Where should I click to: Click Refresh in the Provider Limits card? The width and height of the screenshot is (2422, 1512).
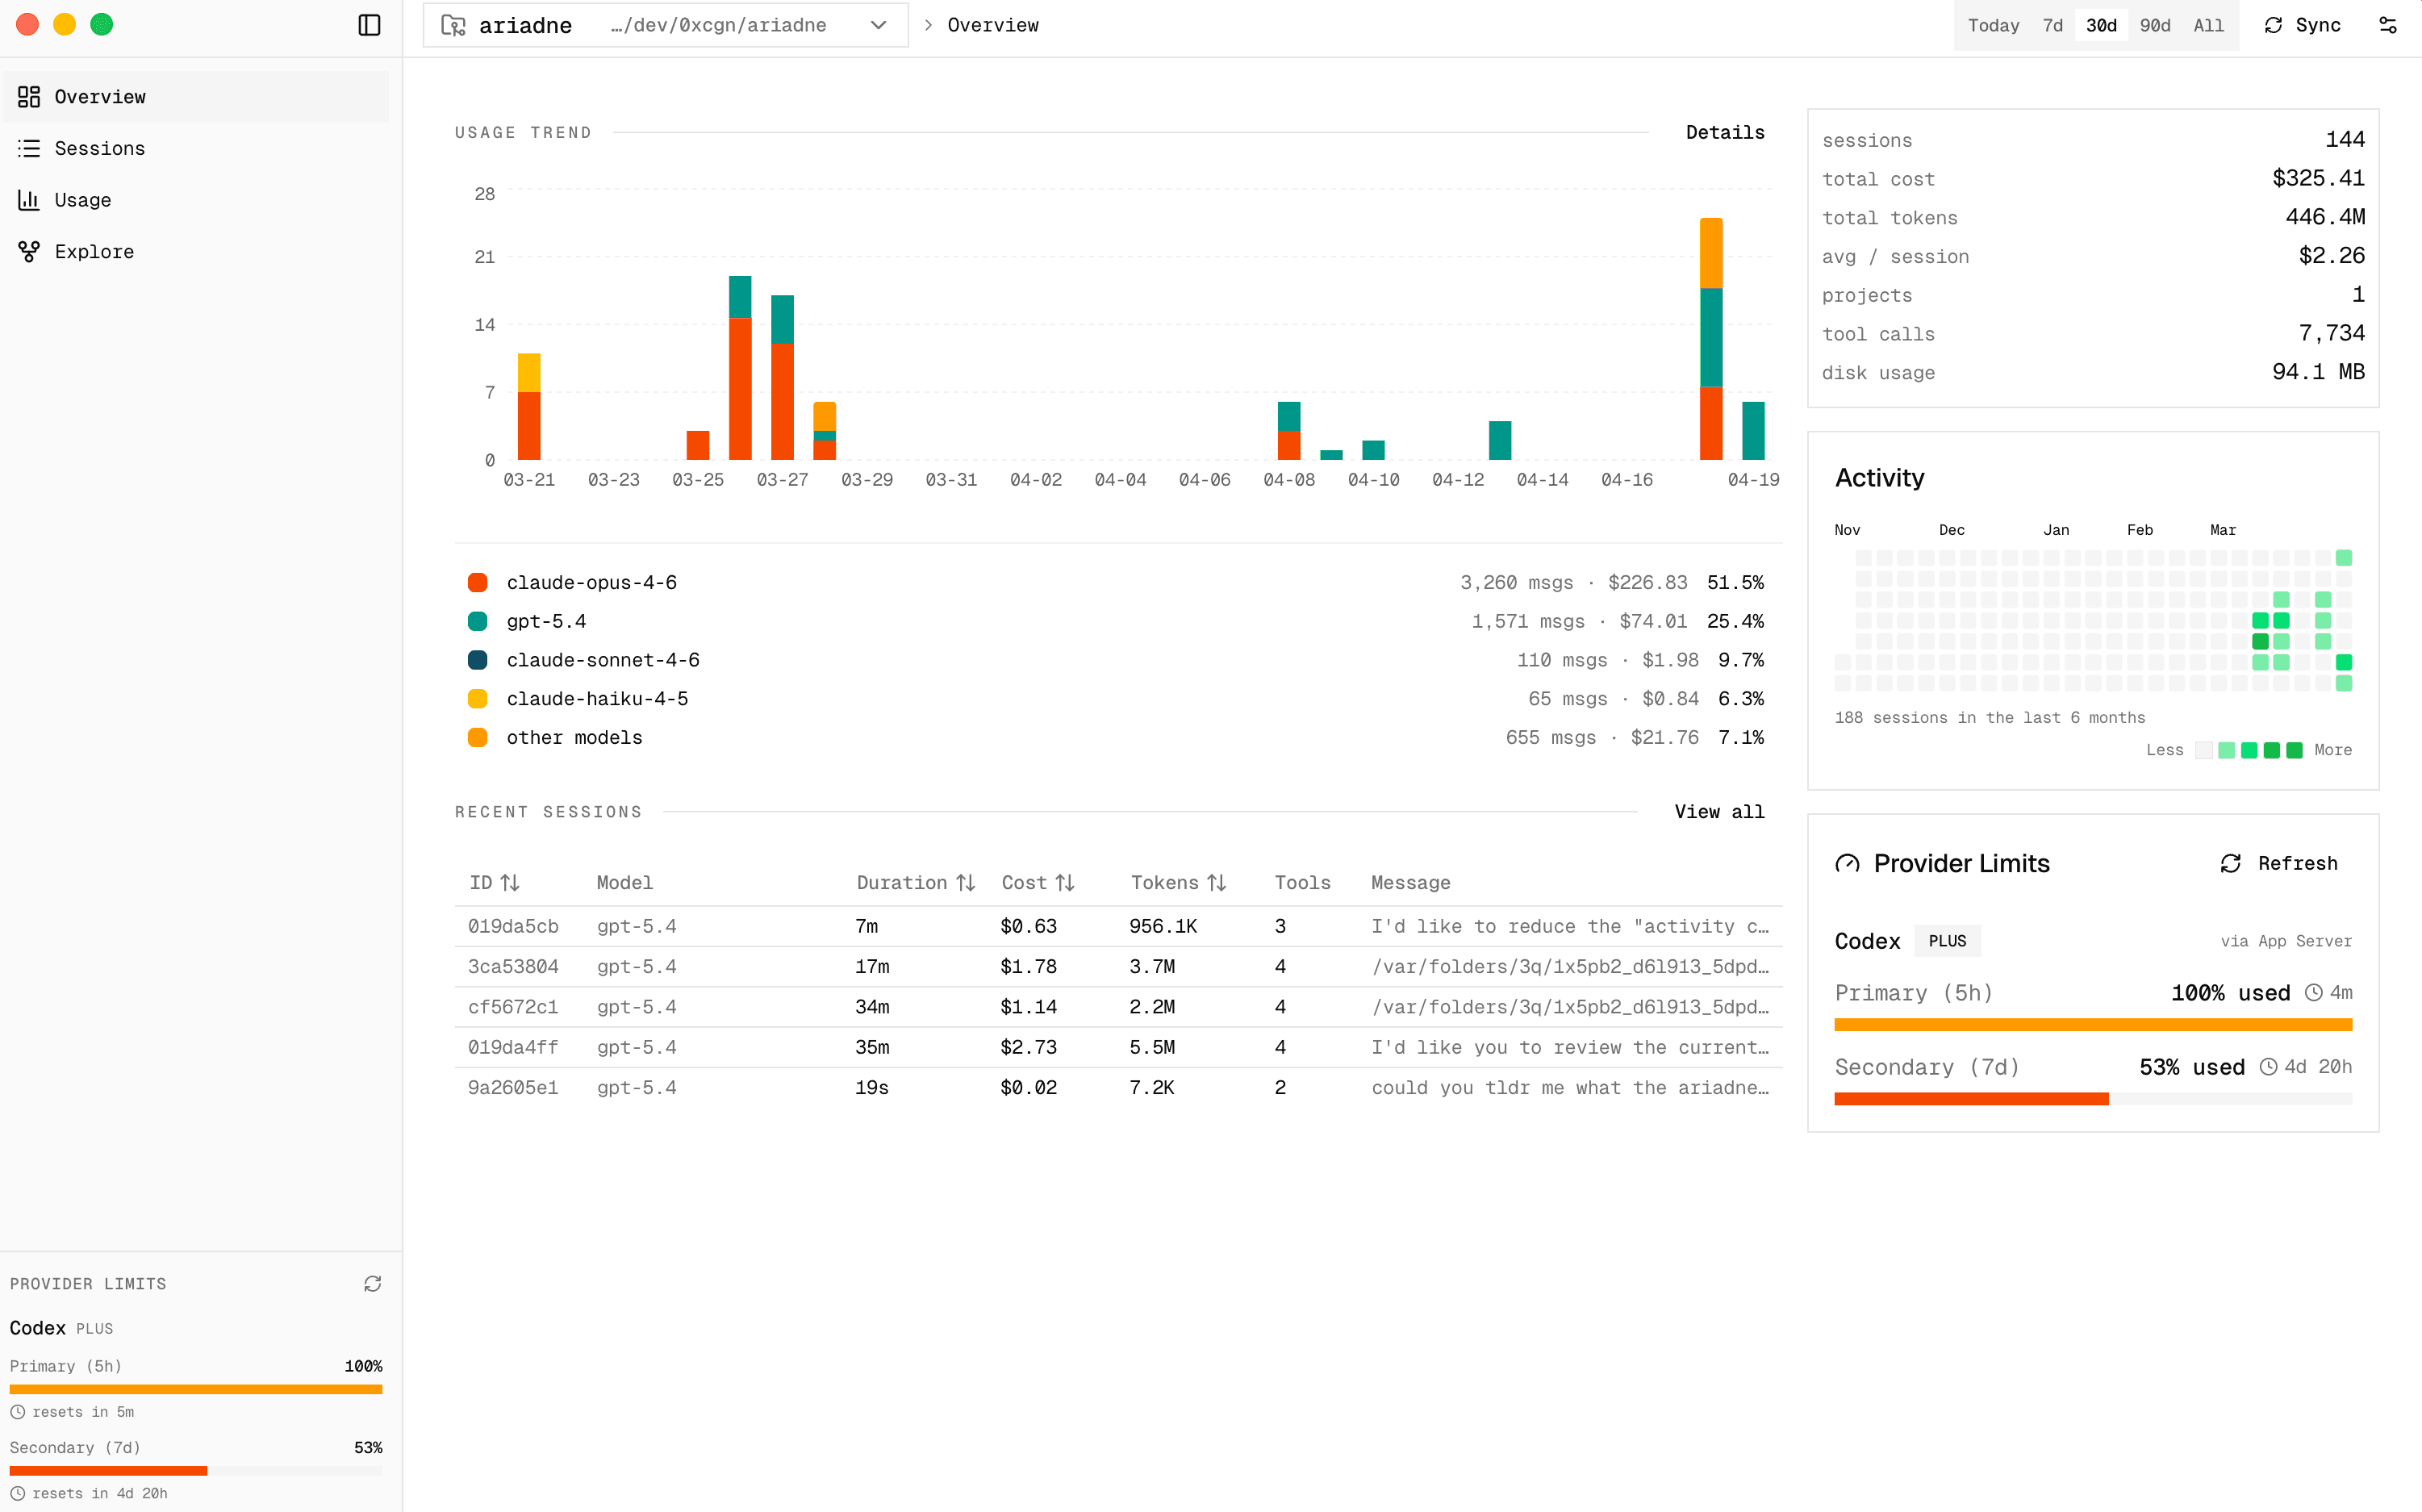[2280, 863]
